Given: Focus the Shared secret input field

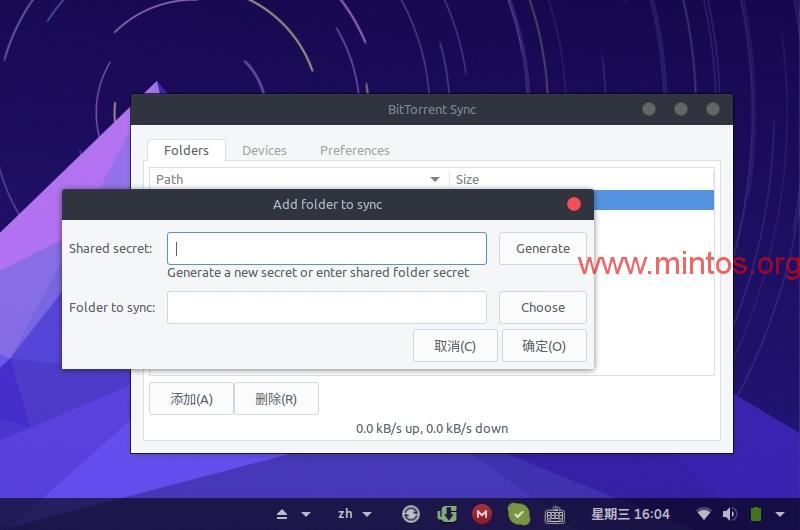Looking at the screenshot, I should click(x=327, y=248).
